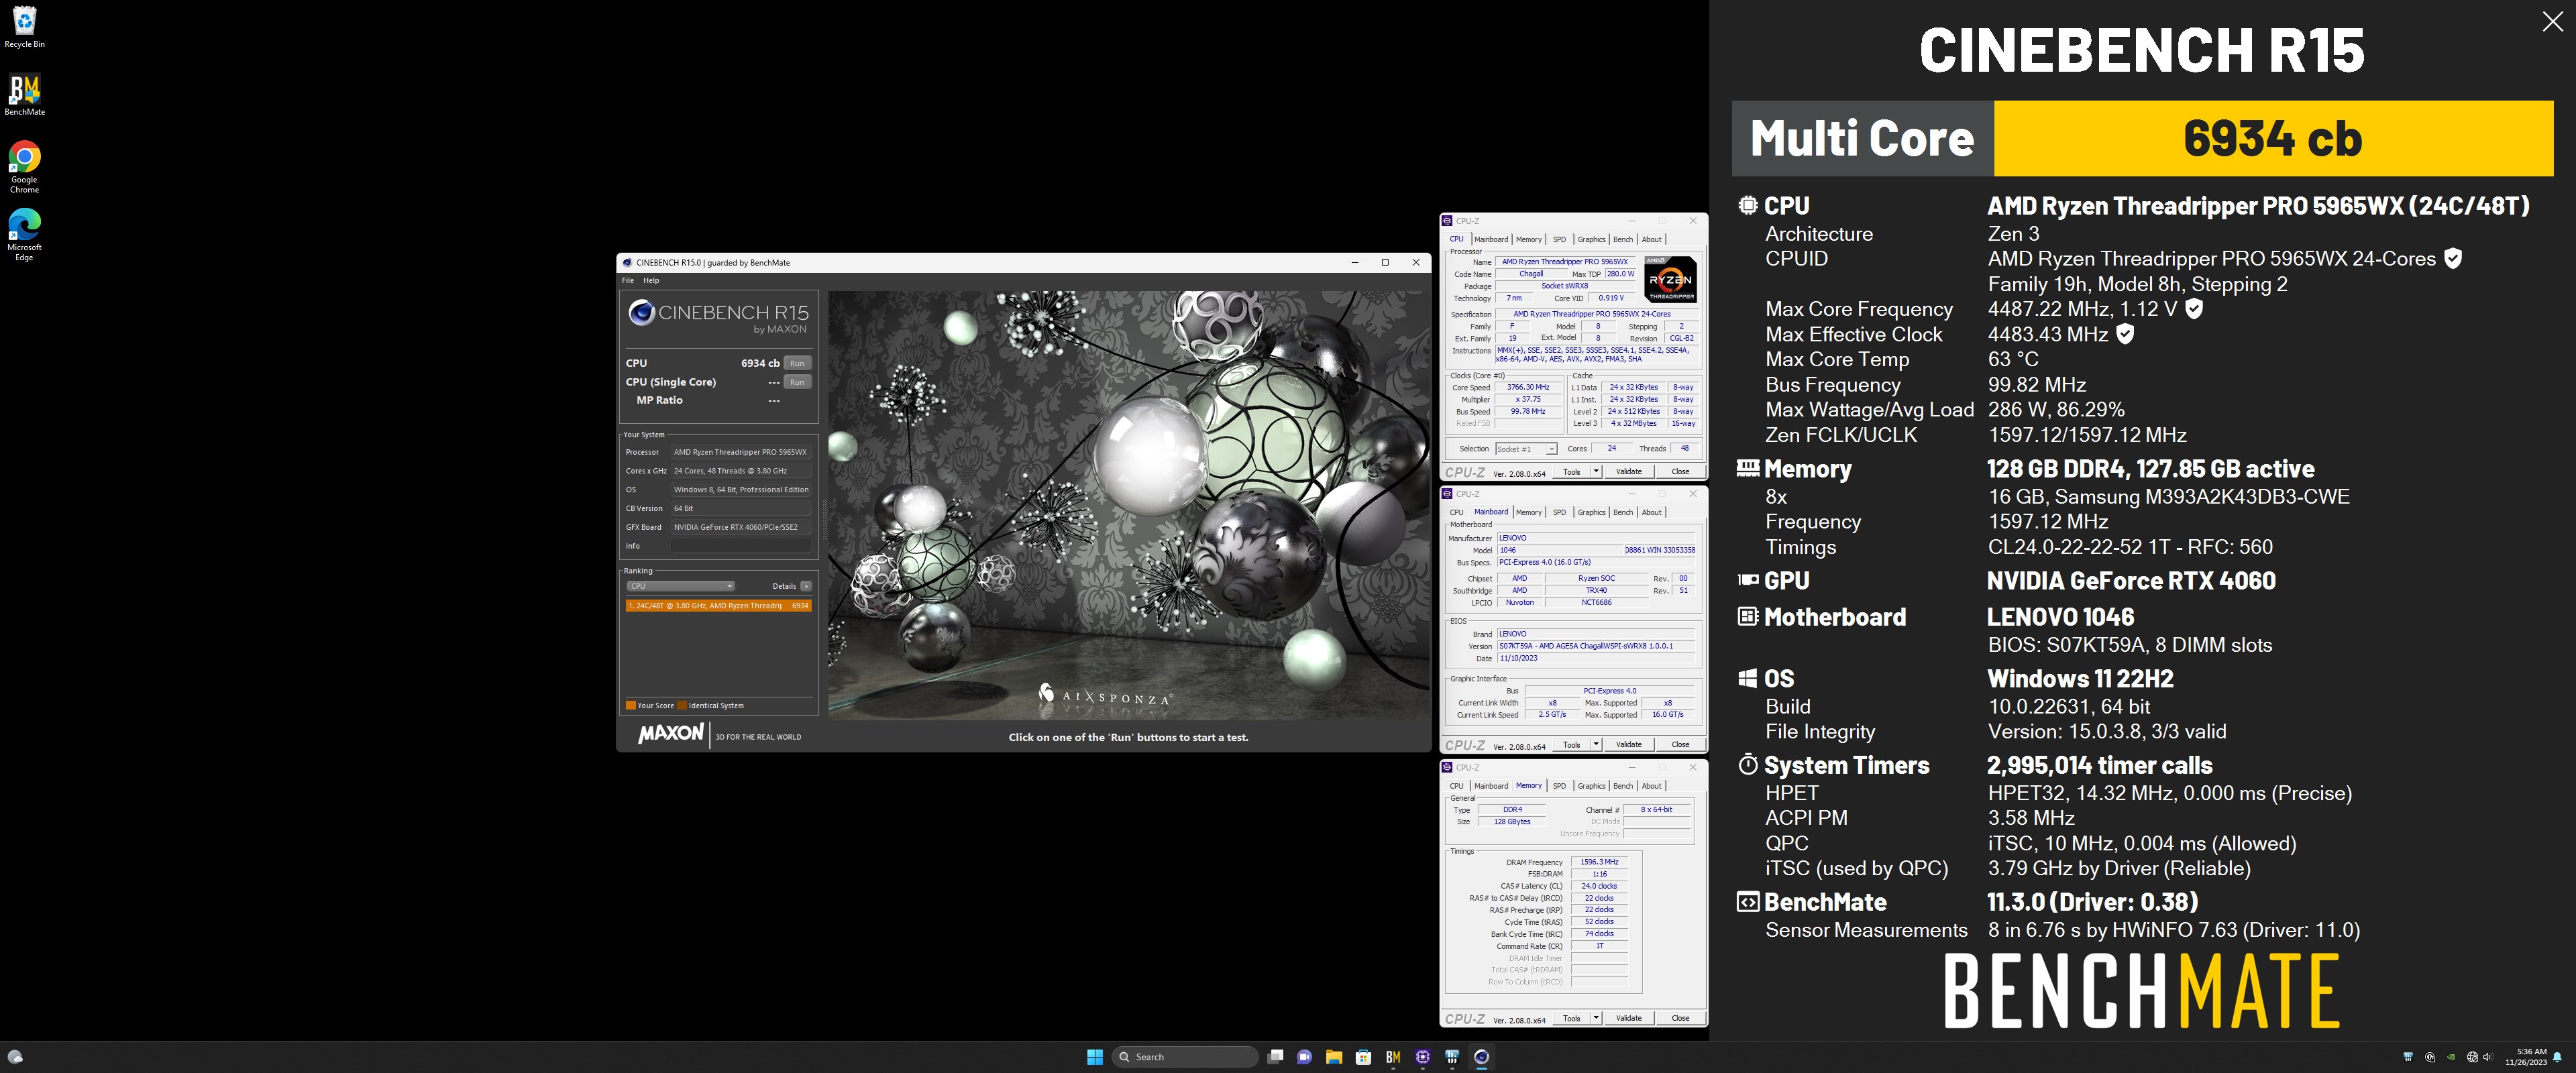Select SPD tab in top CPU-Z window
Screen dimensions: 2576x1073
[1559, 239]
